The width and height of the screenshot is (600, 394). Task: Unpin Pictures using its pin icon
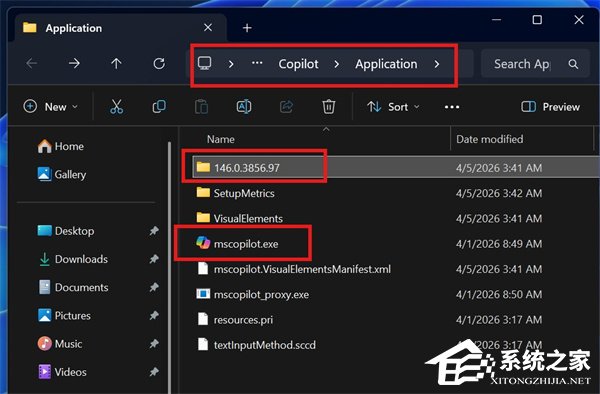pos(154,316)
